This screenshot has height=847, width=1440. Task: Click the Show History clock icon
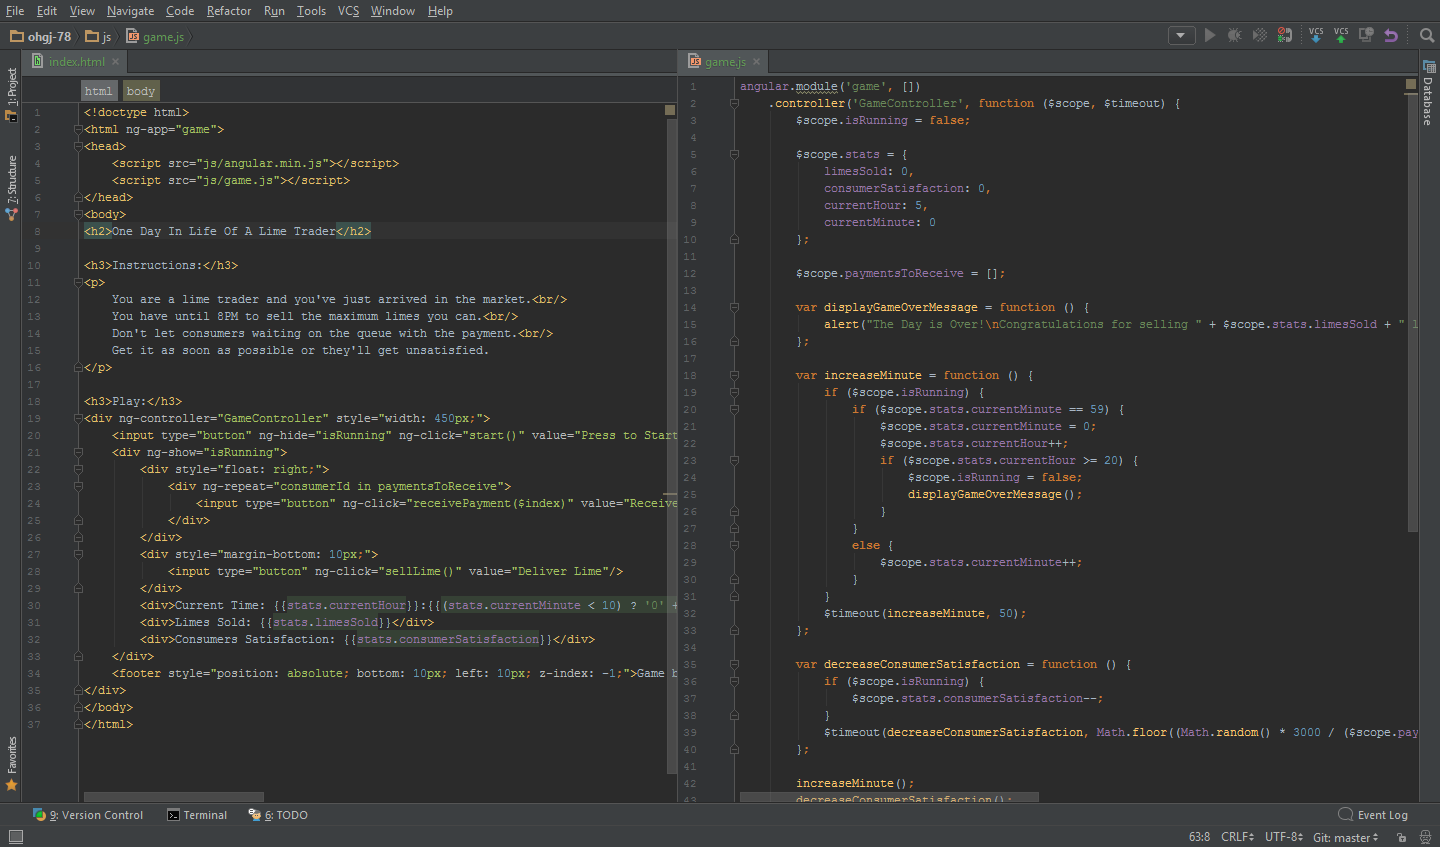[1366, 35]
